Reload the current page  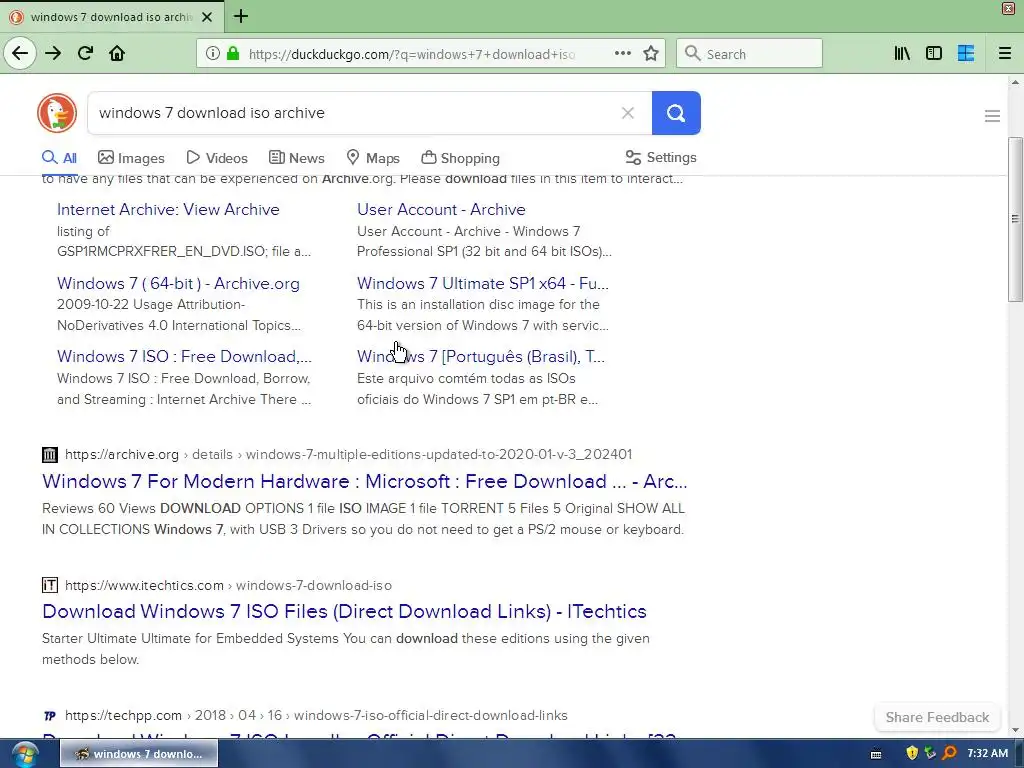(85, 54)
